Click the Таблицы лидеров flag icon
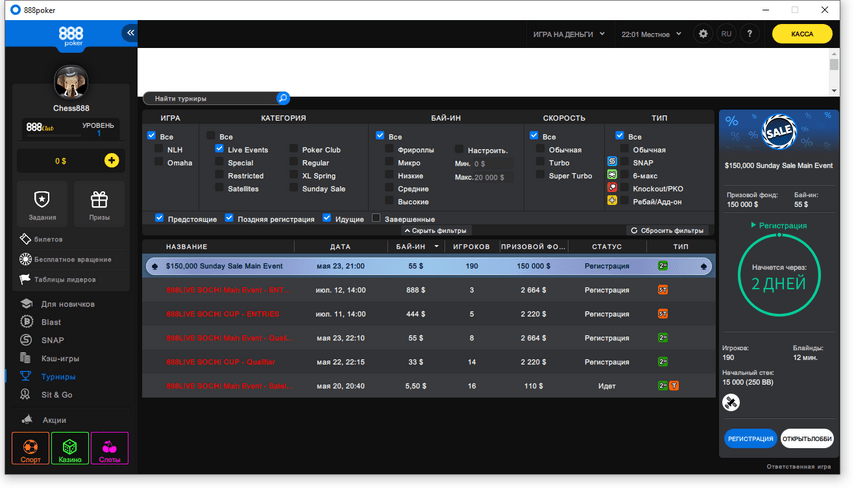Screen dimensions: 854x489 click(25, 279)
